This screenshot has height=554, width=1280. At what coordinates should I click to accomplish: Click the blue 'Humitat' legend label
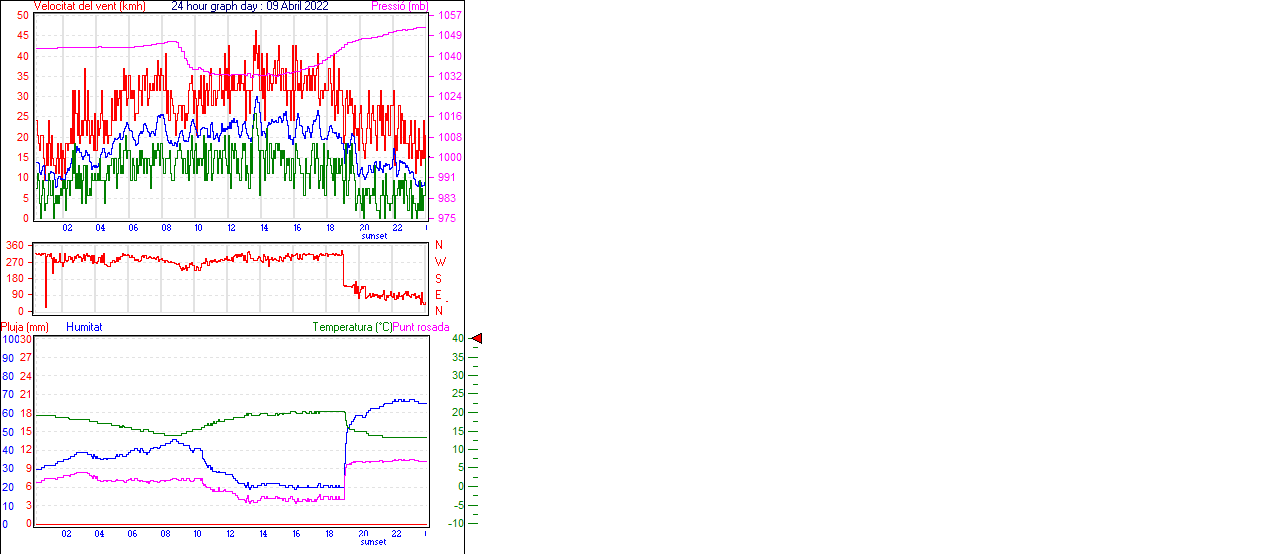[84, 327]
